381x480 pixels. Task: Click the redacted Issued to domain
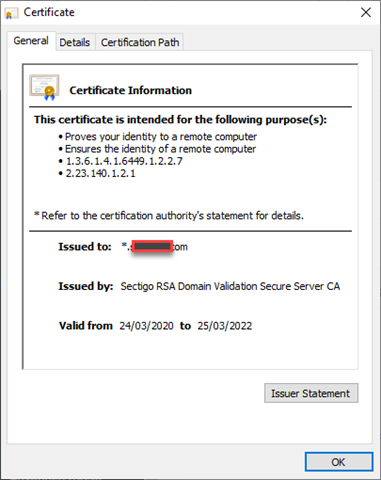click(x=155, y=247)
